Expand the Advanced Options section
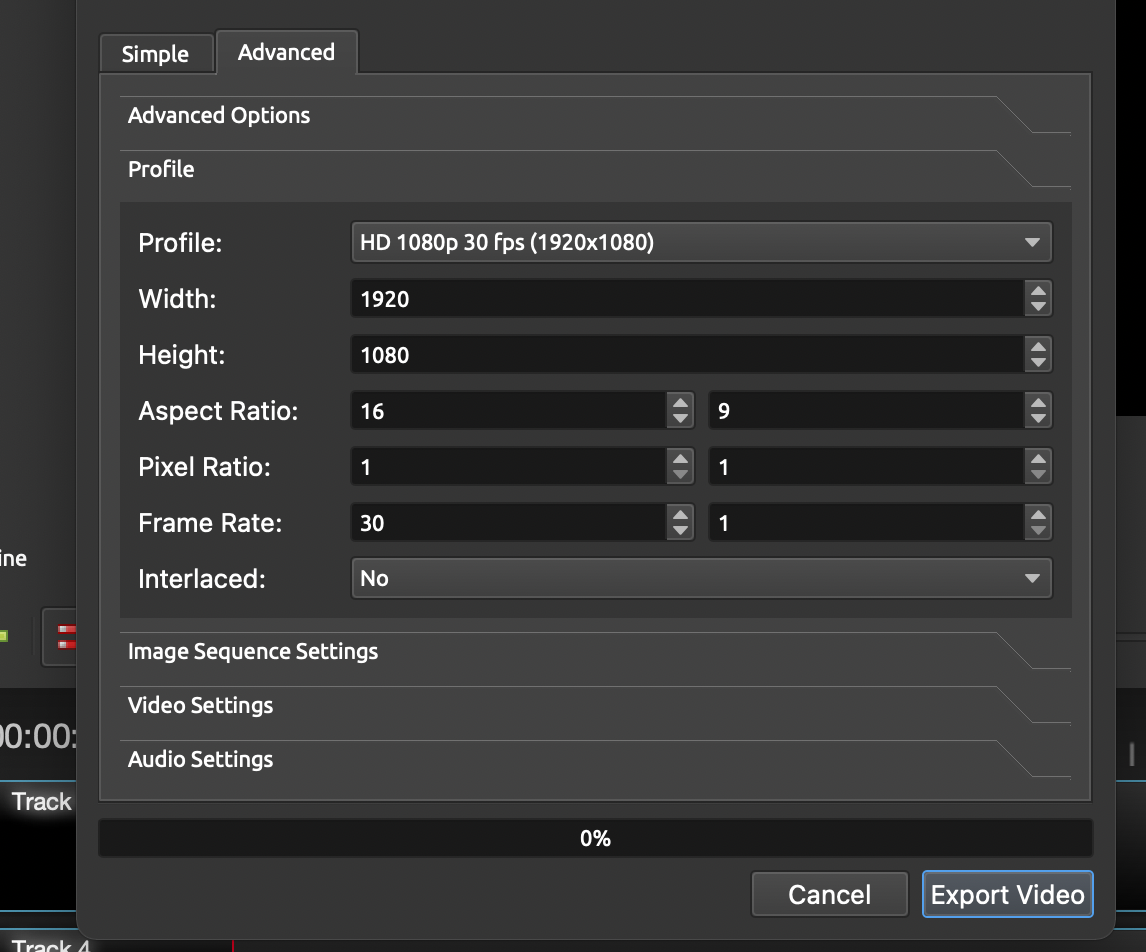Viewport: 1146px width, 952px height. [x=595, y=115]
